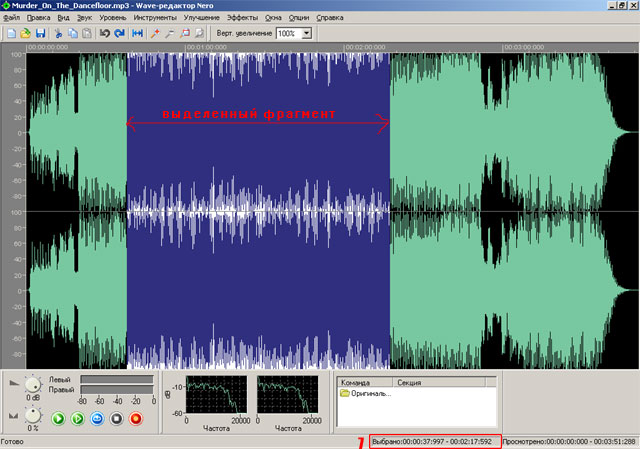Viewport: 640px width, 449px height.
Task: Open the Справка menu
Action: pyautogui.click(x=330, y=18)
